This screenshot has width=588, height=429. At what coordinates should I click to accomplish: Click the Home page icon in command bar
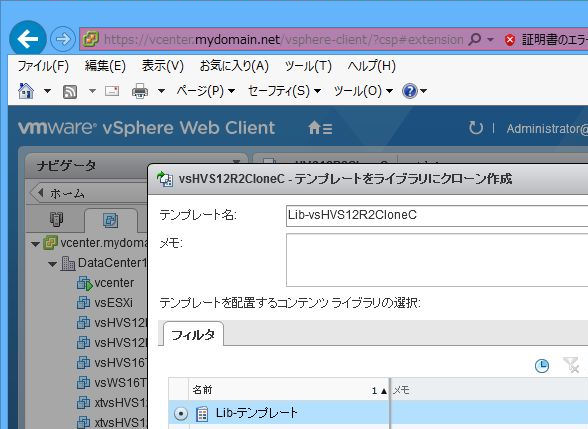[26, 91]
